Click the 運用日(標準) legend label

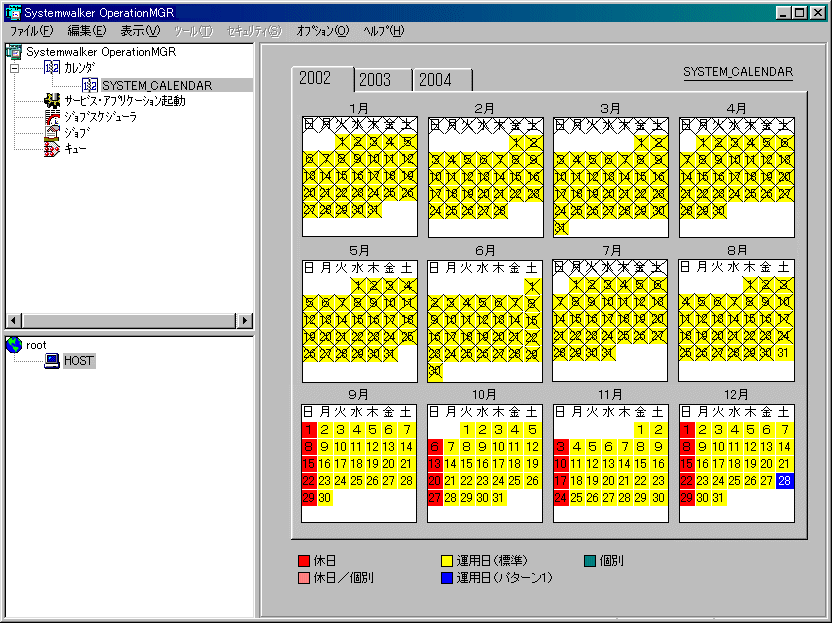click(492, 561)
